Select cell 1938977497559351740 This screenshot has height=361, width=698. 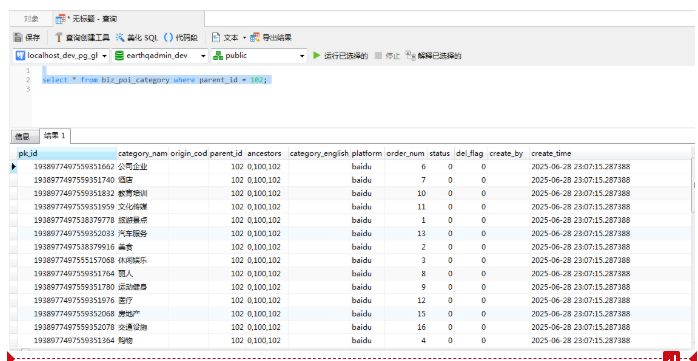click(67, 180)
